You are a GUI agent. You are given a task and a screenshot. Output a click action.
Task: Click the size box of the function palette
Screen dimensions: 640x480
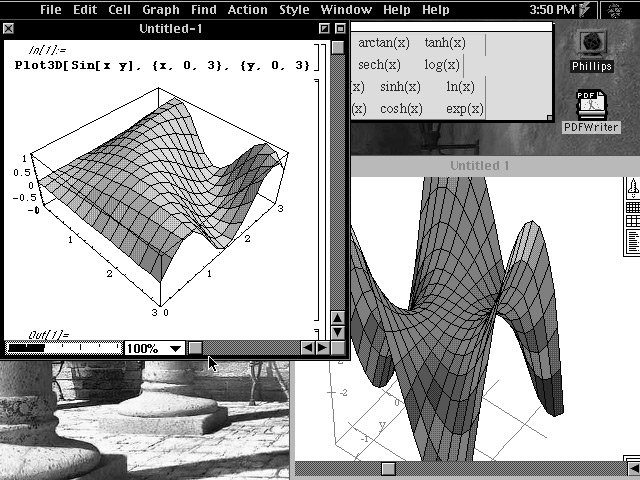tap(550, 118)
